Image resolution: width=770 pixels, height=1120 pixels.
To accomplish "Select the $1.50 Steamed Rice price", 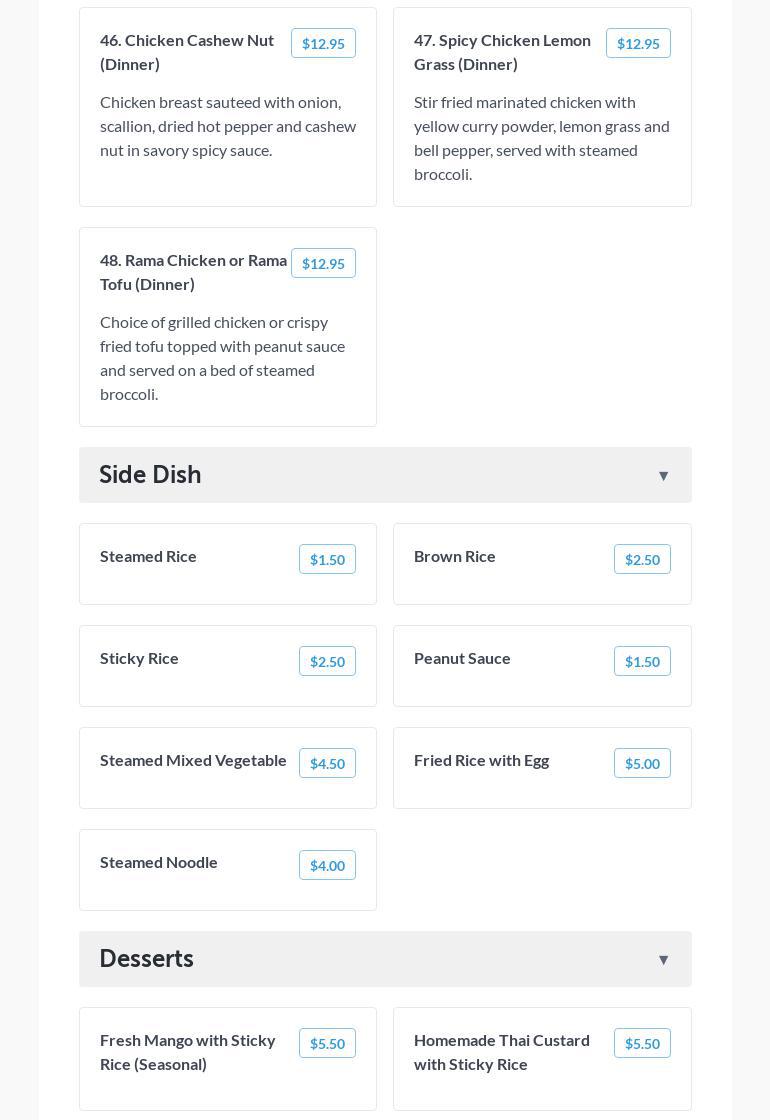I will [x=327, y=560].
